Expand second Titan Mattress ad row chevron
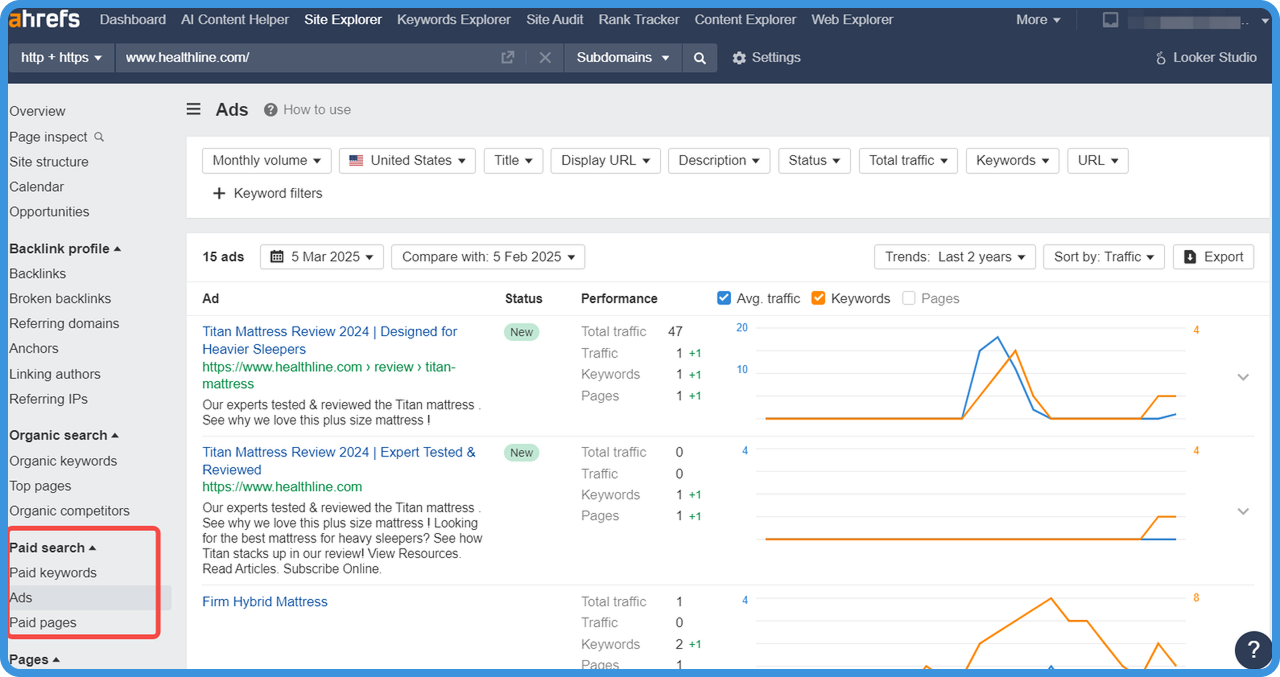1280x677 pixels. tap(1243, 511)
